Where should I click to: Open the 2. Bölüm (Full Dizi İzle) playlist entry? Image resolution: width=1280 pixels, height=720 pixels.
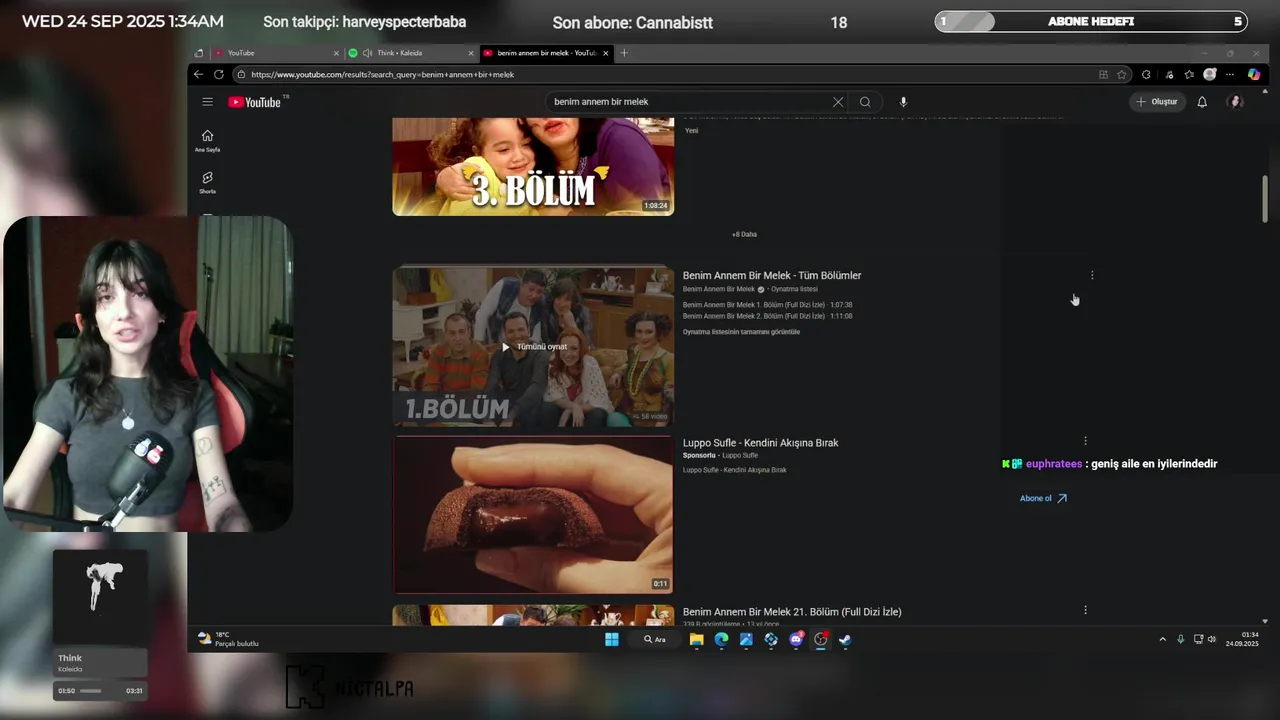coord(767,316)
